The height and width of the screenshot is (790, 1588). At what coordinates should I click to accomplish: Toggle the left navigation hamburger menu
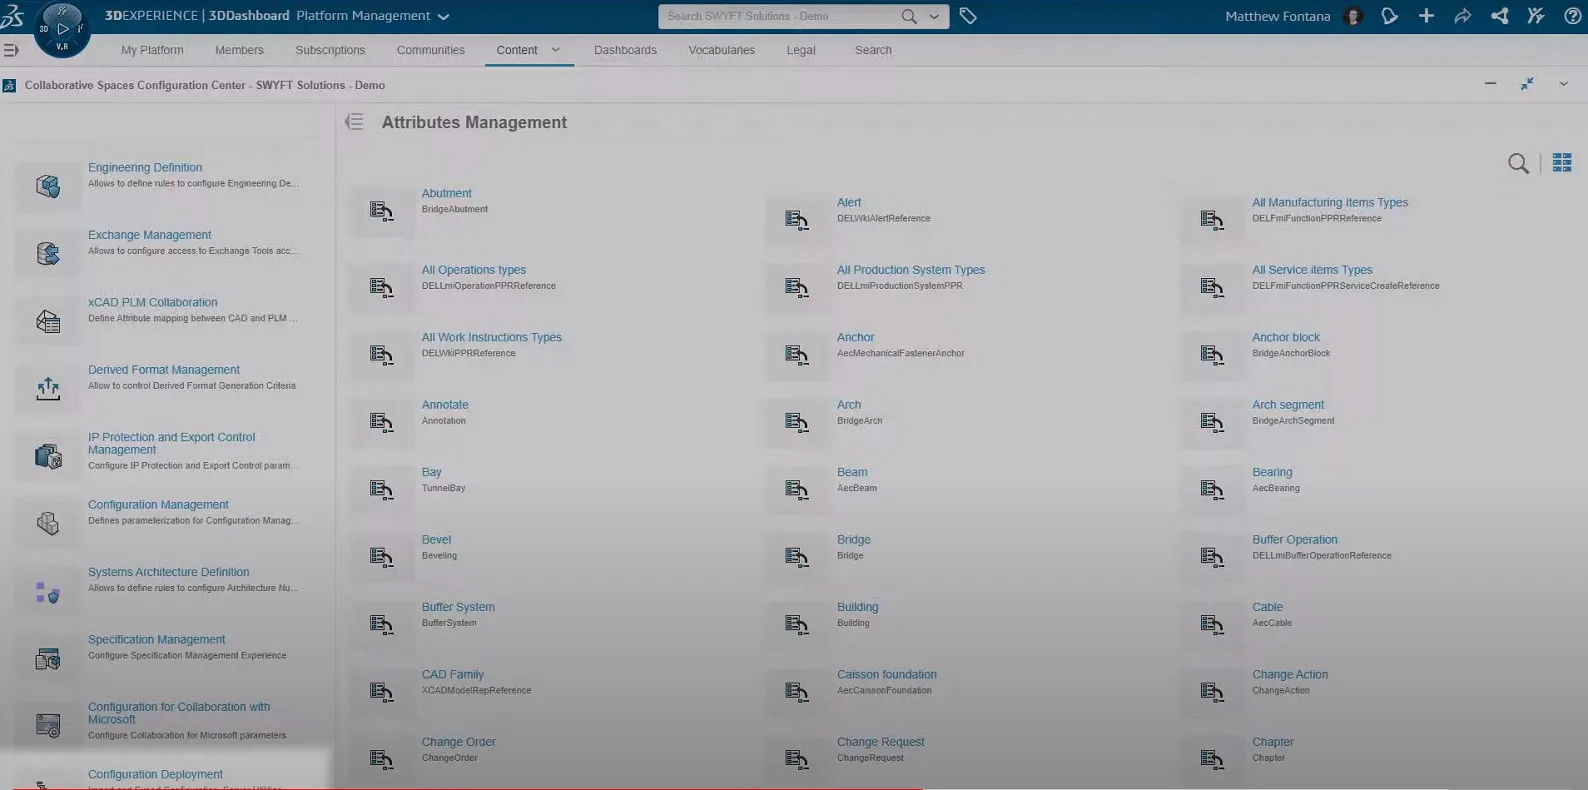[x=11, y=50]
